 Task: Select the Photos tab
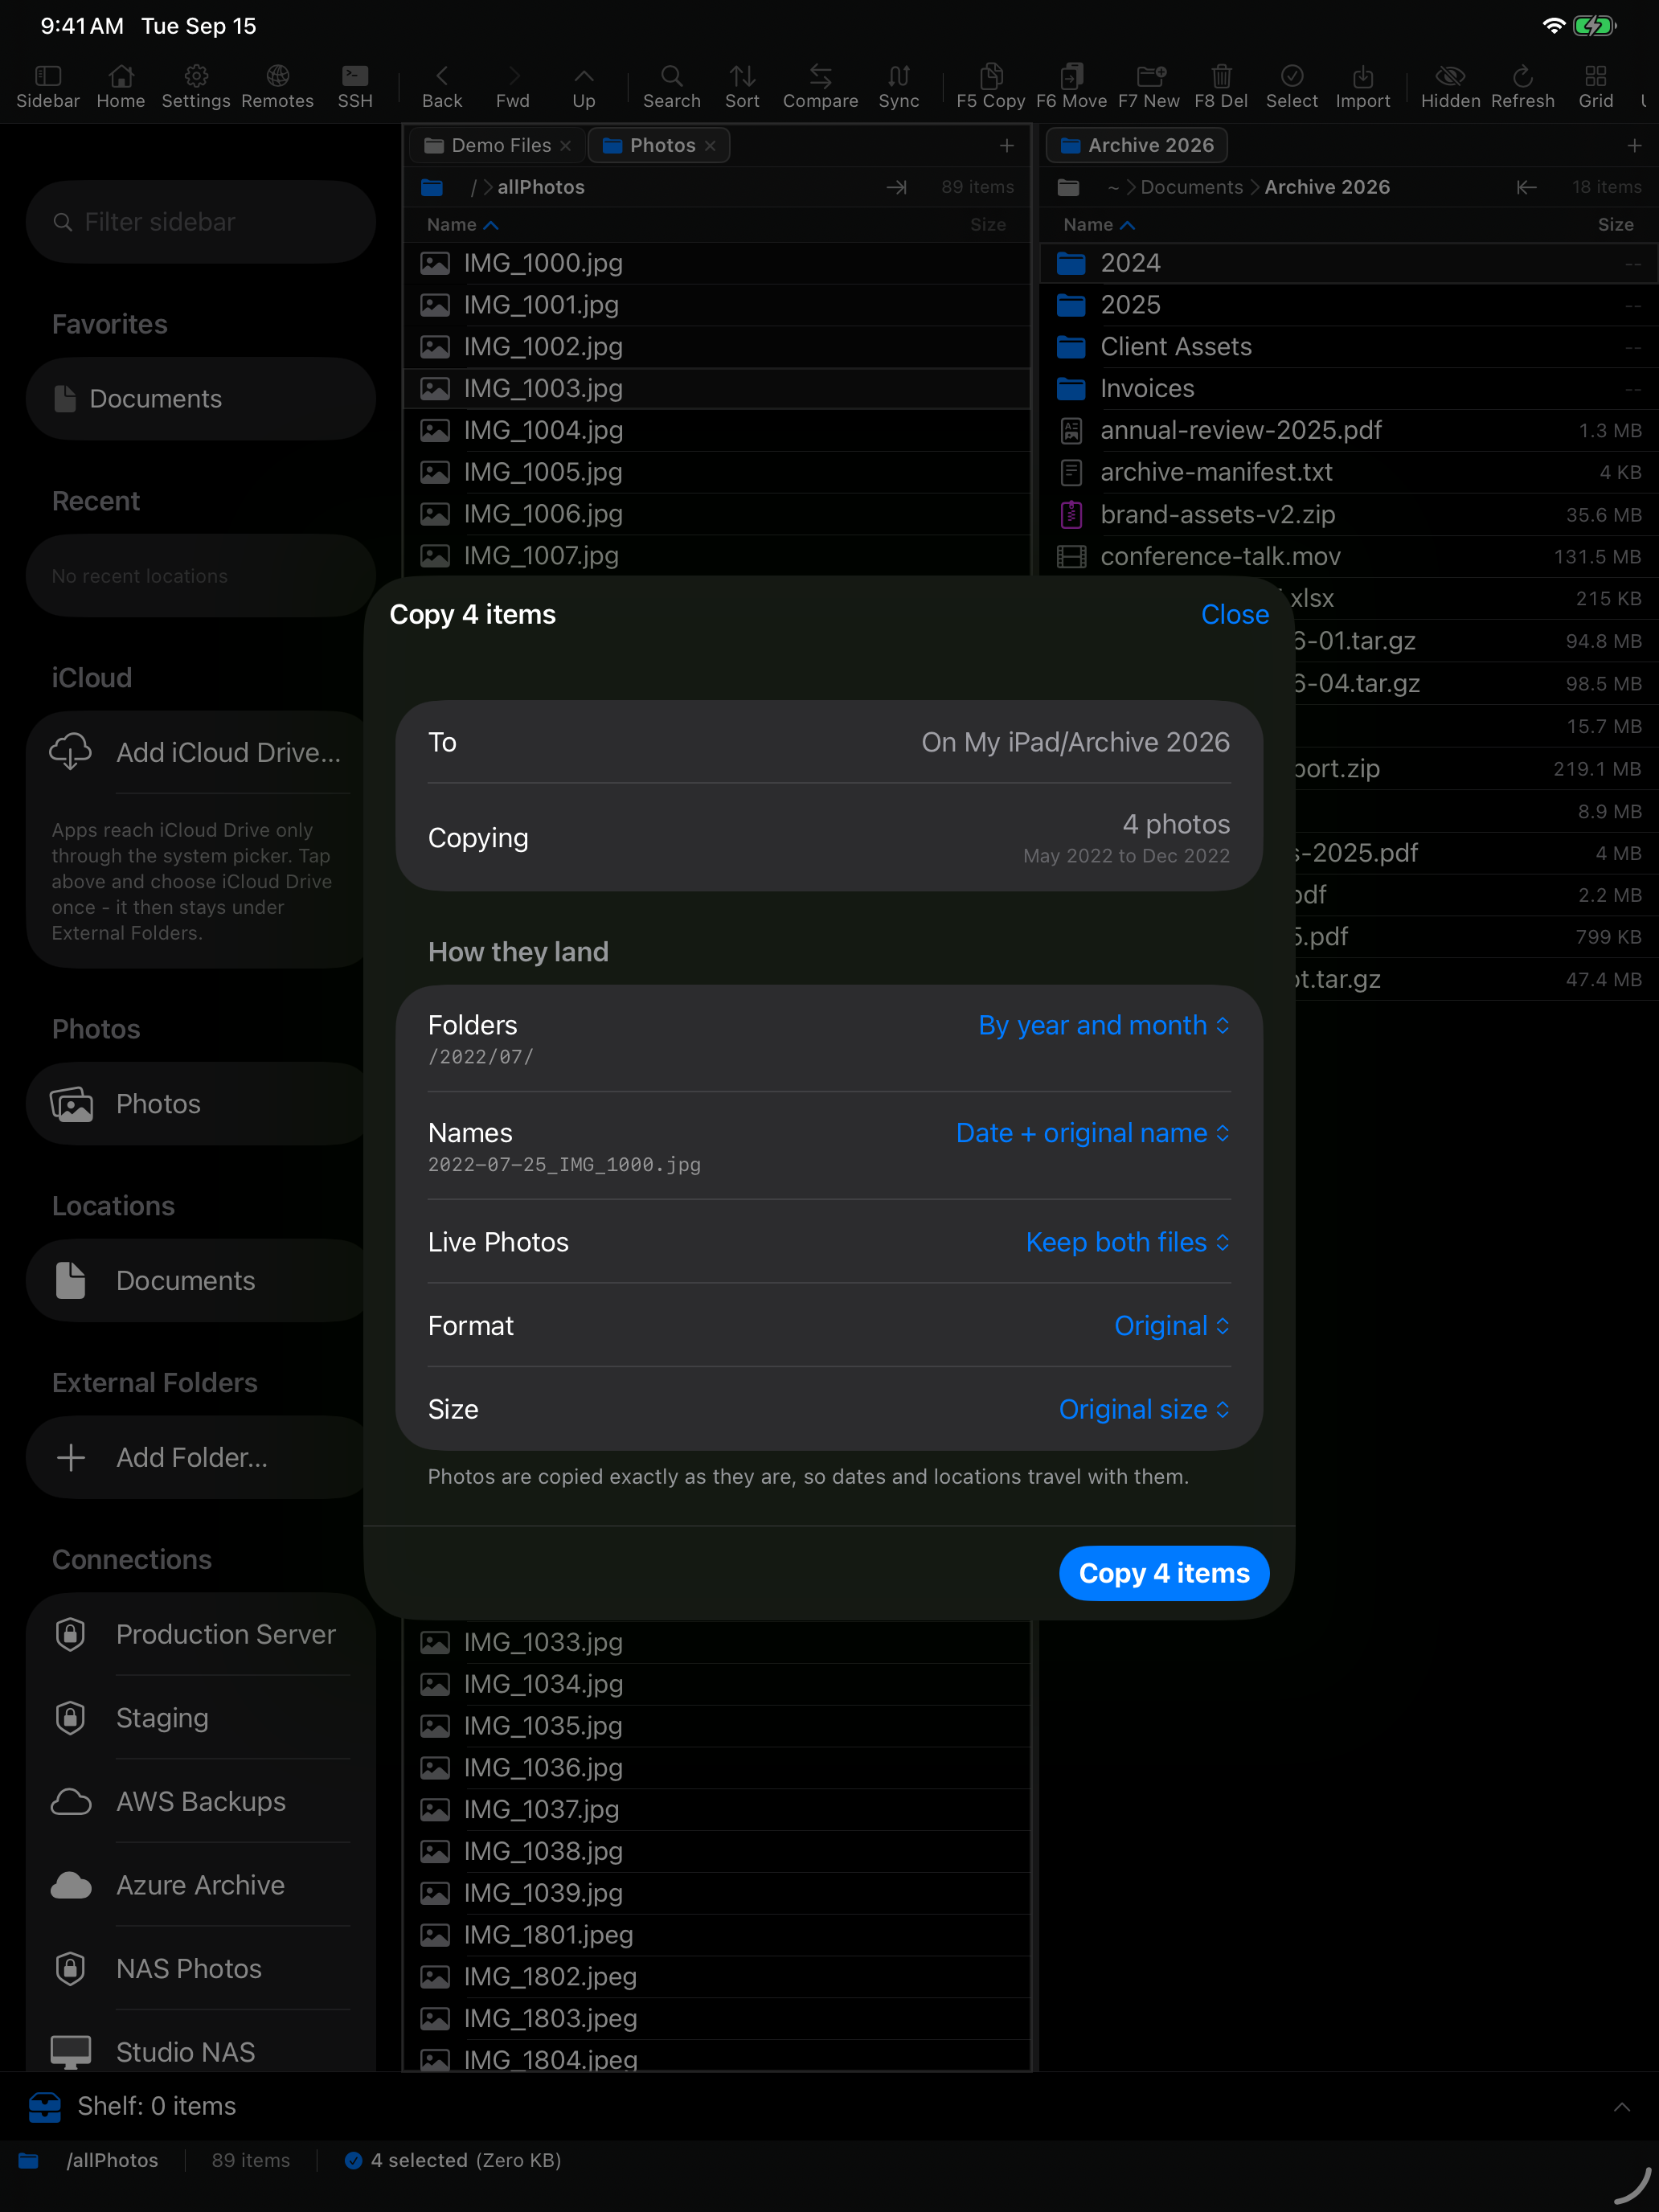tap(659, 146)
